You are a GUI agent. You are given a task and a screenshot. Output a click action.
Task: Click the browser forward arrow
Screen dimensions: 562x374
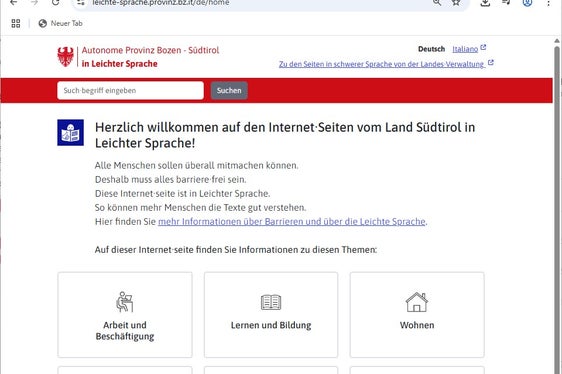pos(34,3)
